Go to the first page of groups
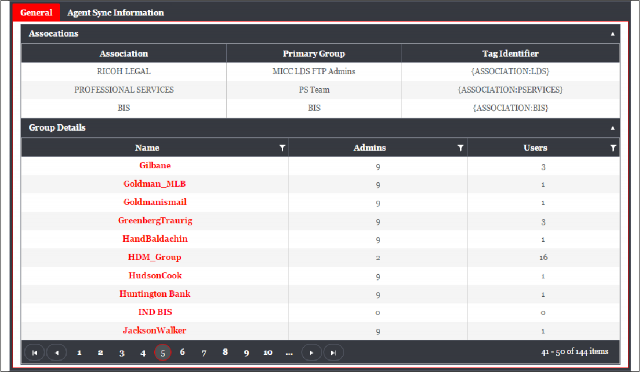The height and width of the screenshot is (372, 640). (35, 353)
